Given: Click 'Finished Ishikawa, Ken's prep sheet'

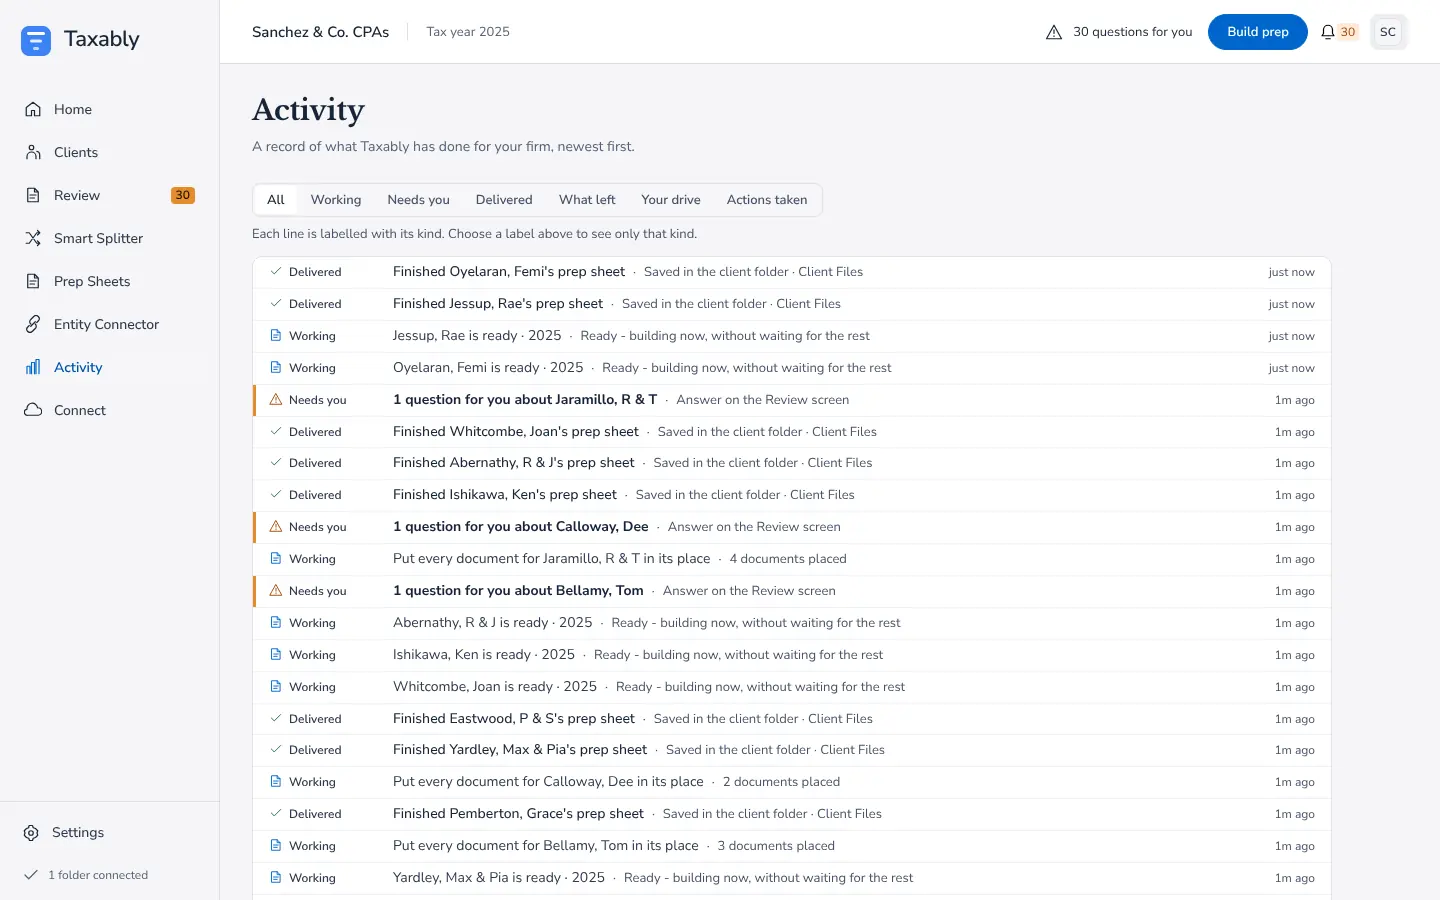Looking at the screenshot, I should [x=505, y=494].
